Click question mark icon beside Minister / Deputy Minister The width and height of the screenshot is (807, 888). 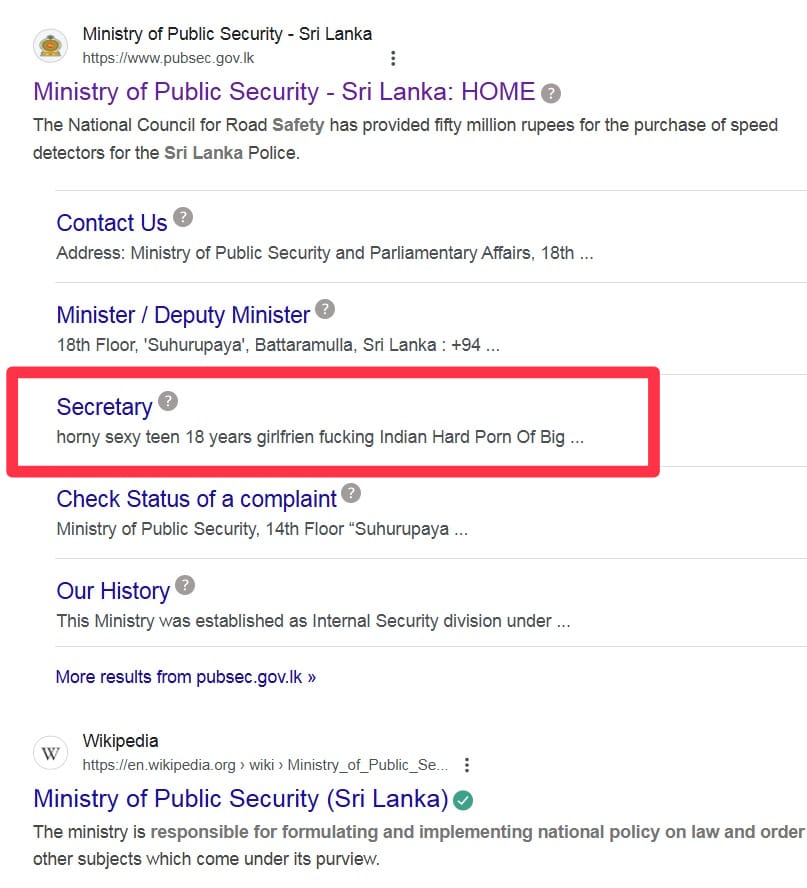coord(325,309)
